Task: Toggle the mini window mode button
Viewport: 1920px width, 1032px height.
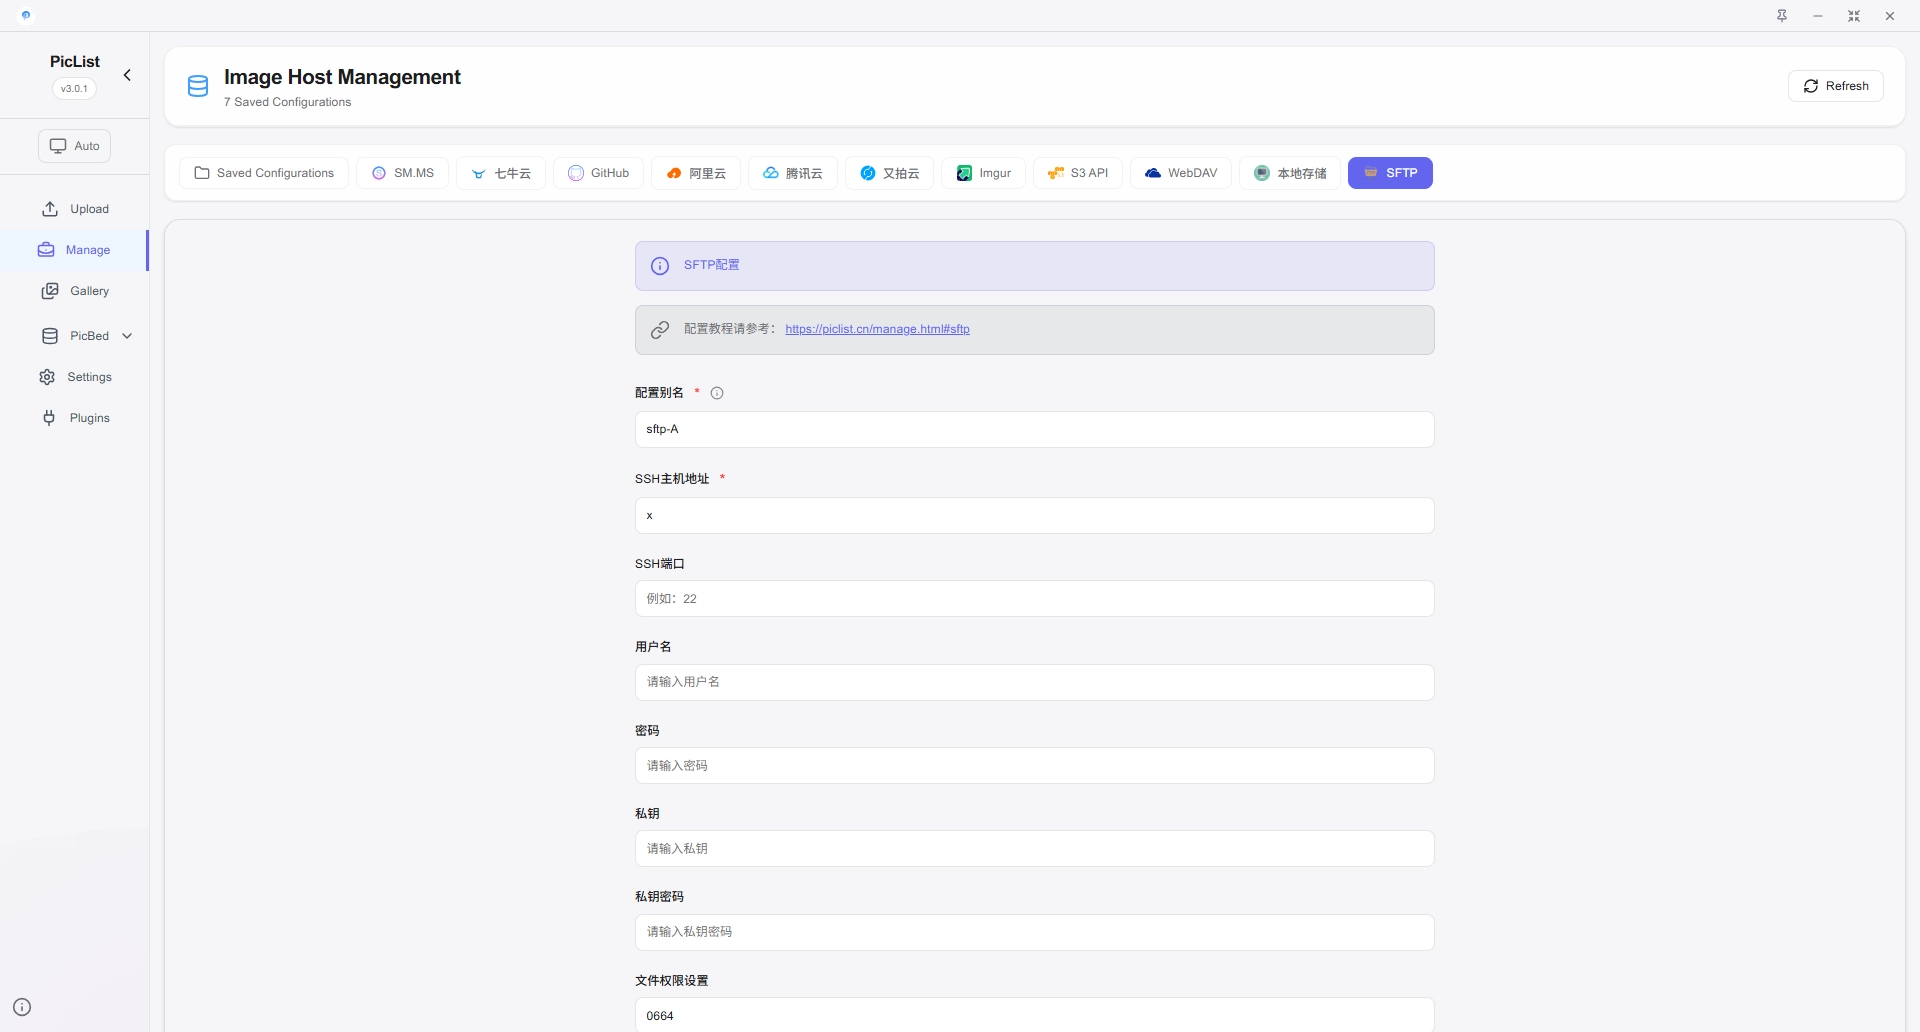Action: tap(1854, 16)
